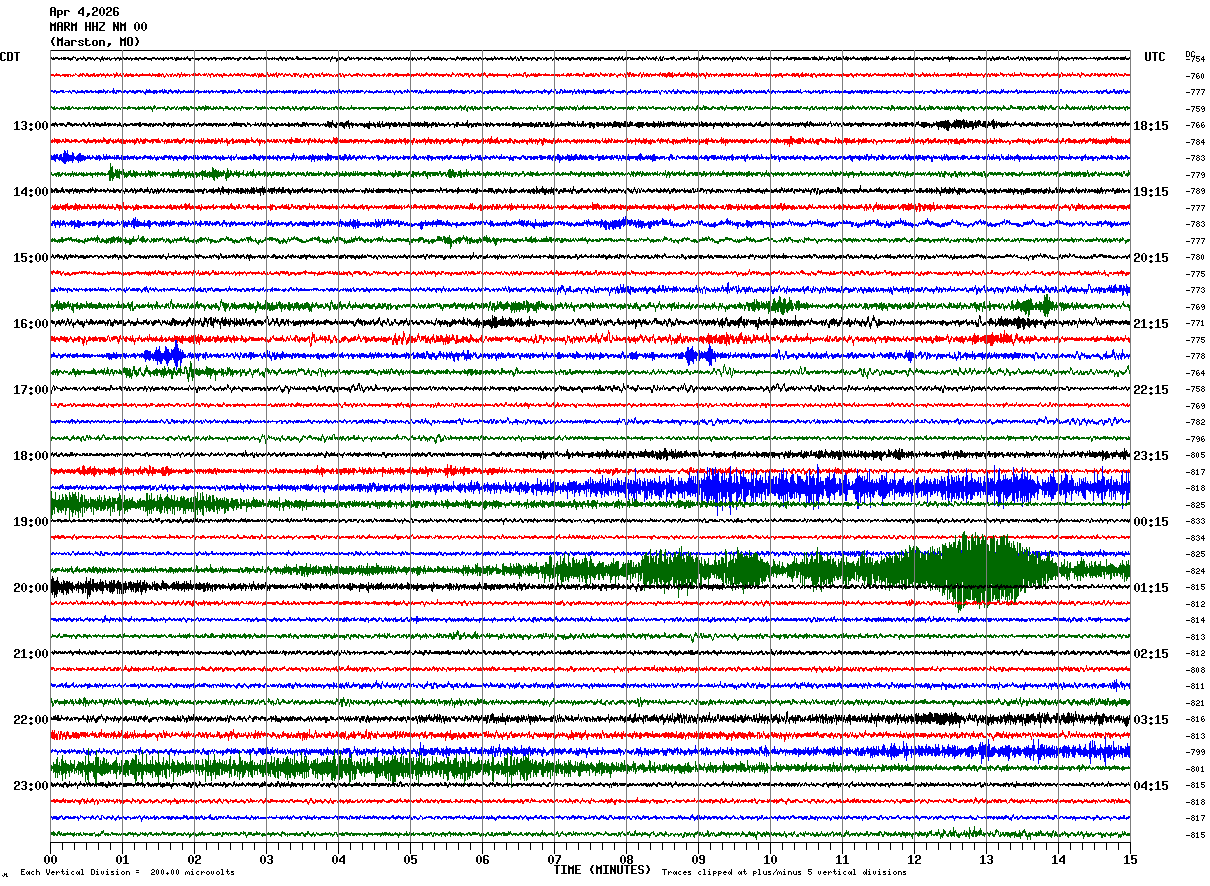Click the -760 DC offset value
Image resolution: width=1210 pixels, height=886 pixels.
click(1195, 76)
